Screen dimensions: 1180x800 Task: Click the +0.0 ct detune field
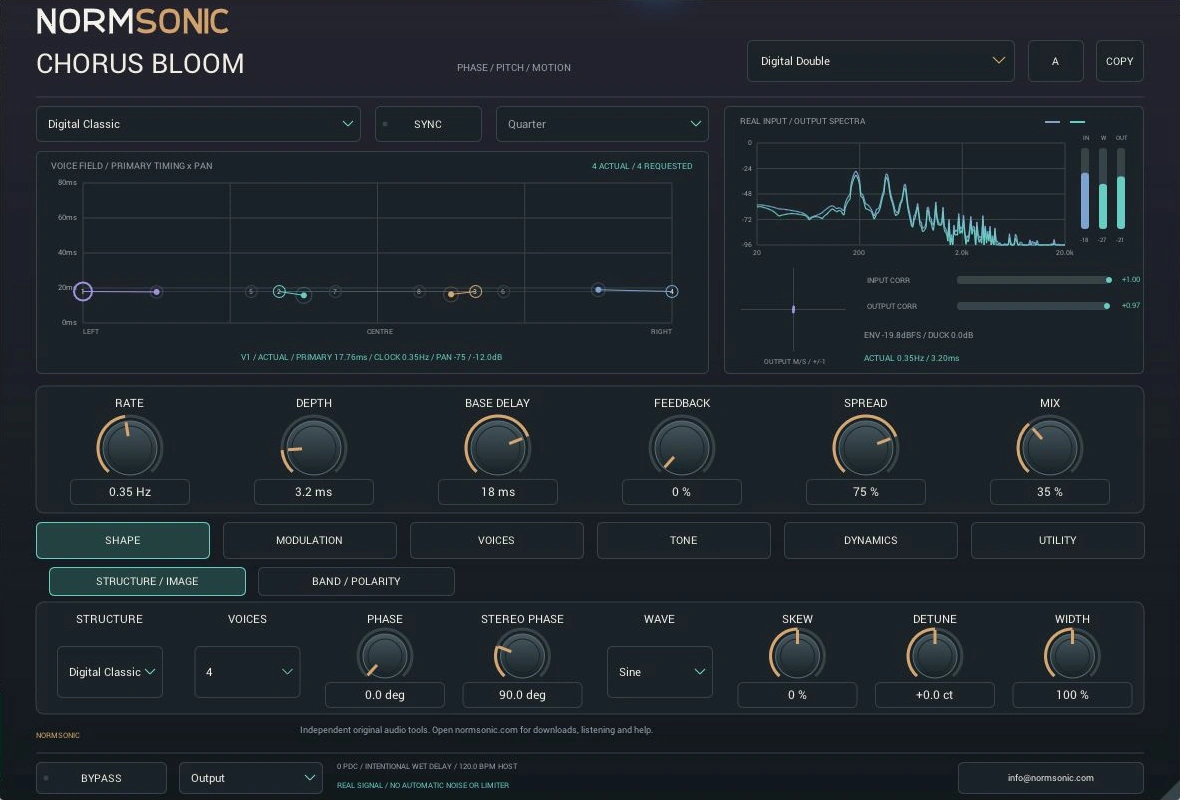coord(934,695)
